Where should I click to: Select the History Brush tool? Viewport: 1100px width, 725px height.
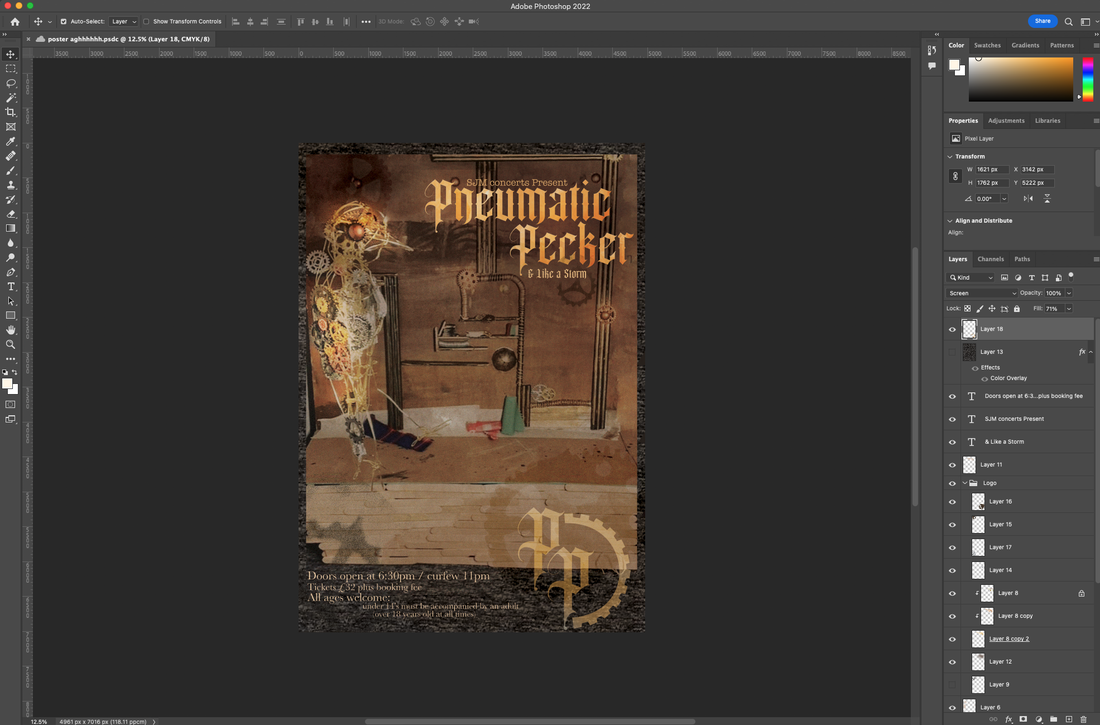pyautogui.click(x=11, y=199)
